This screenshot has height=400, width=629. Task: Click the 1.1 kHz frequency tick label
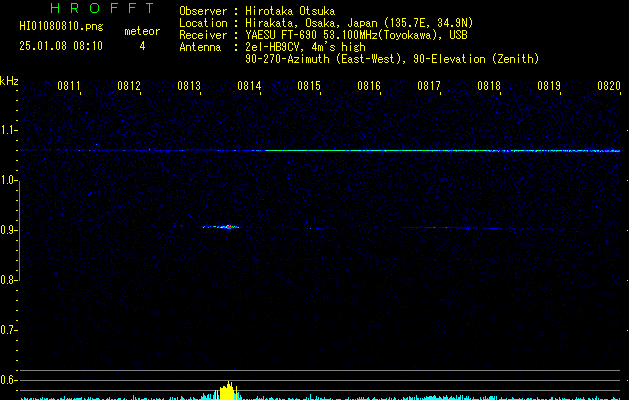coord(9,130)
